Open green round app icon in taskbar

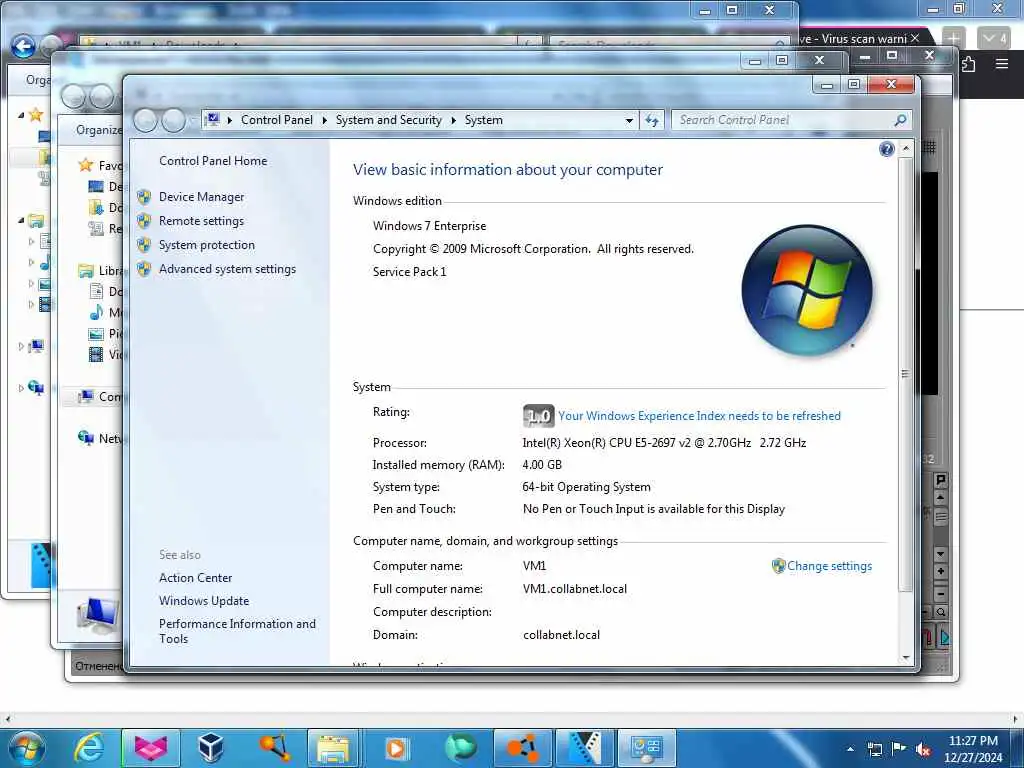pyautogui.click(x=460, y=748)
